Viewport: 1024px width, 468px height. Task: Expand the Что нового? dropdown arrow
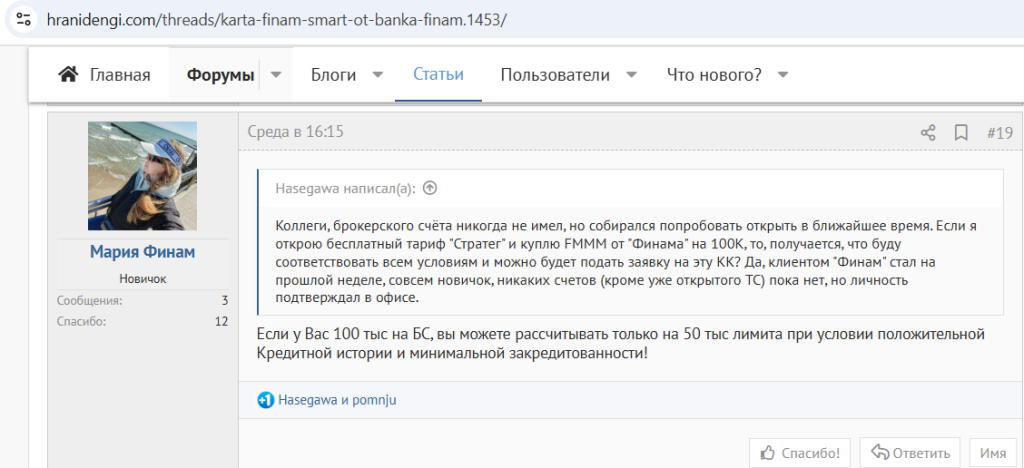tap(783, 75)
